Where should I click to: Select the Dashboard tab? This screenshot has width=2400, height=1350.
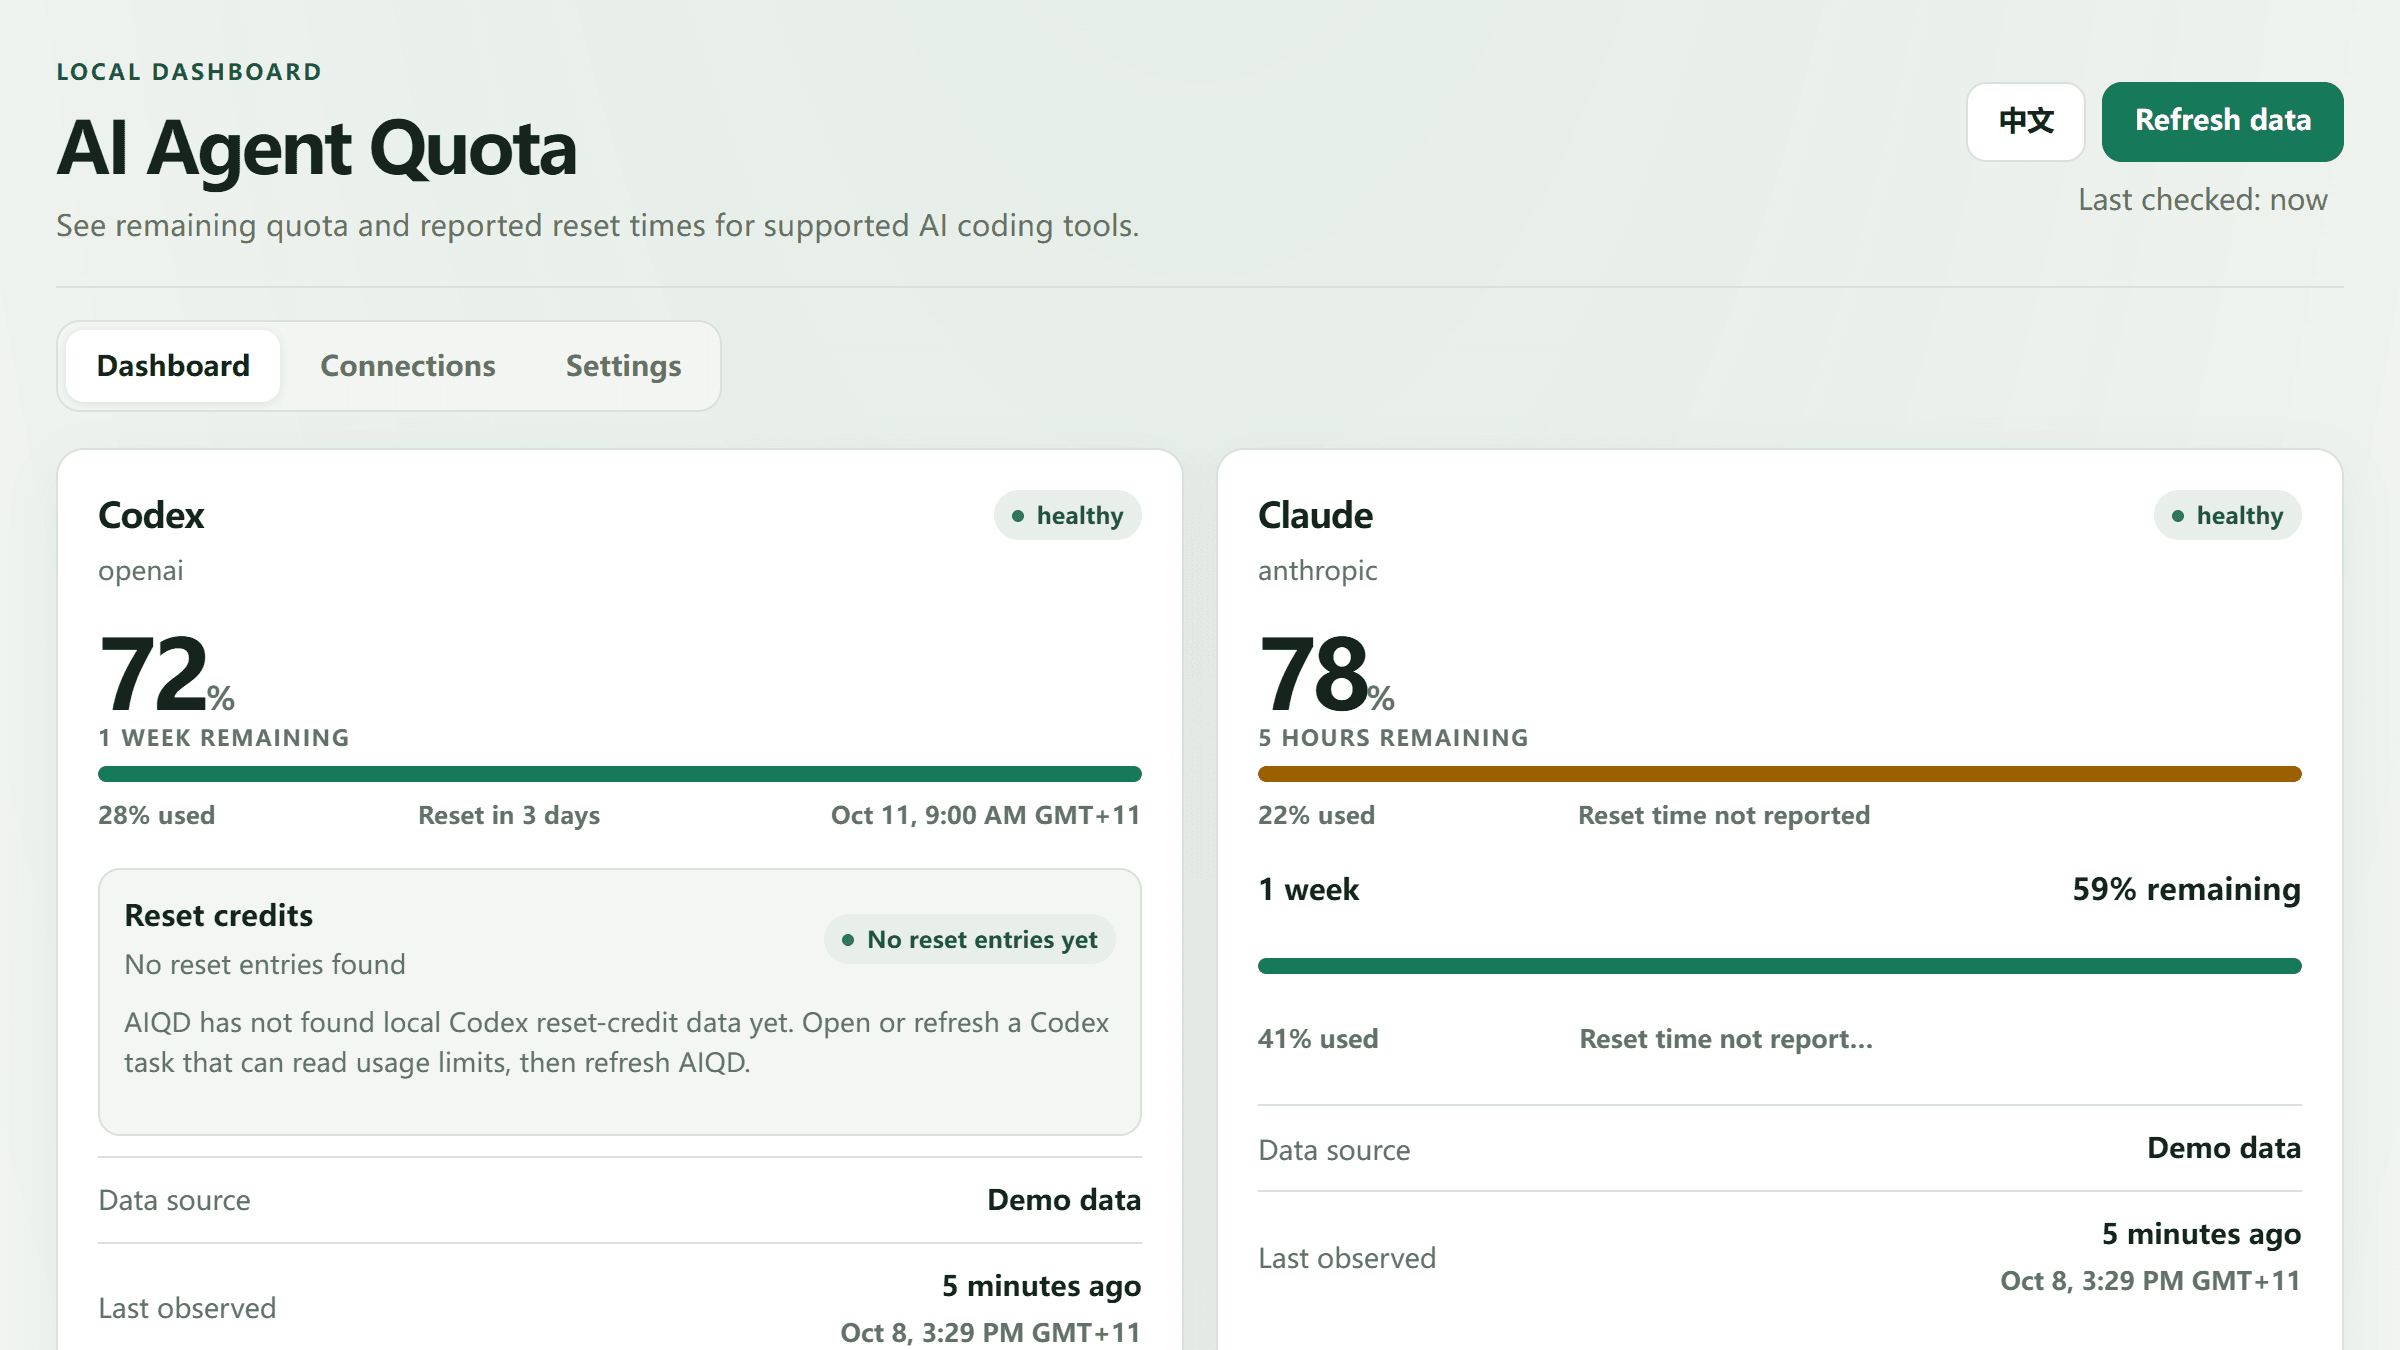(173, 366)
